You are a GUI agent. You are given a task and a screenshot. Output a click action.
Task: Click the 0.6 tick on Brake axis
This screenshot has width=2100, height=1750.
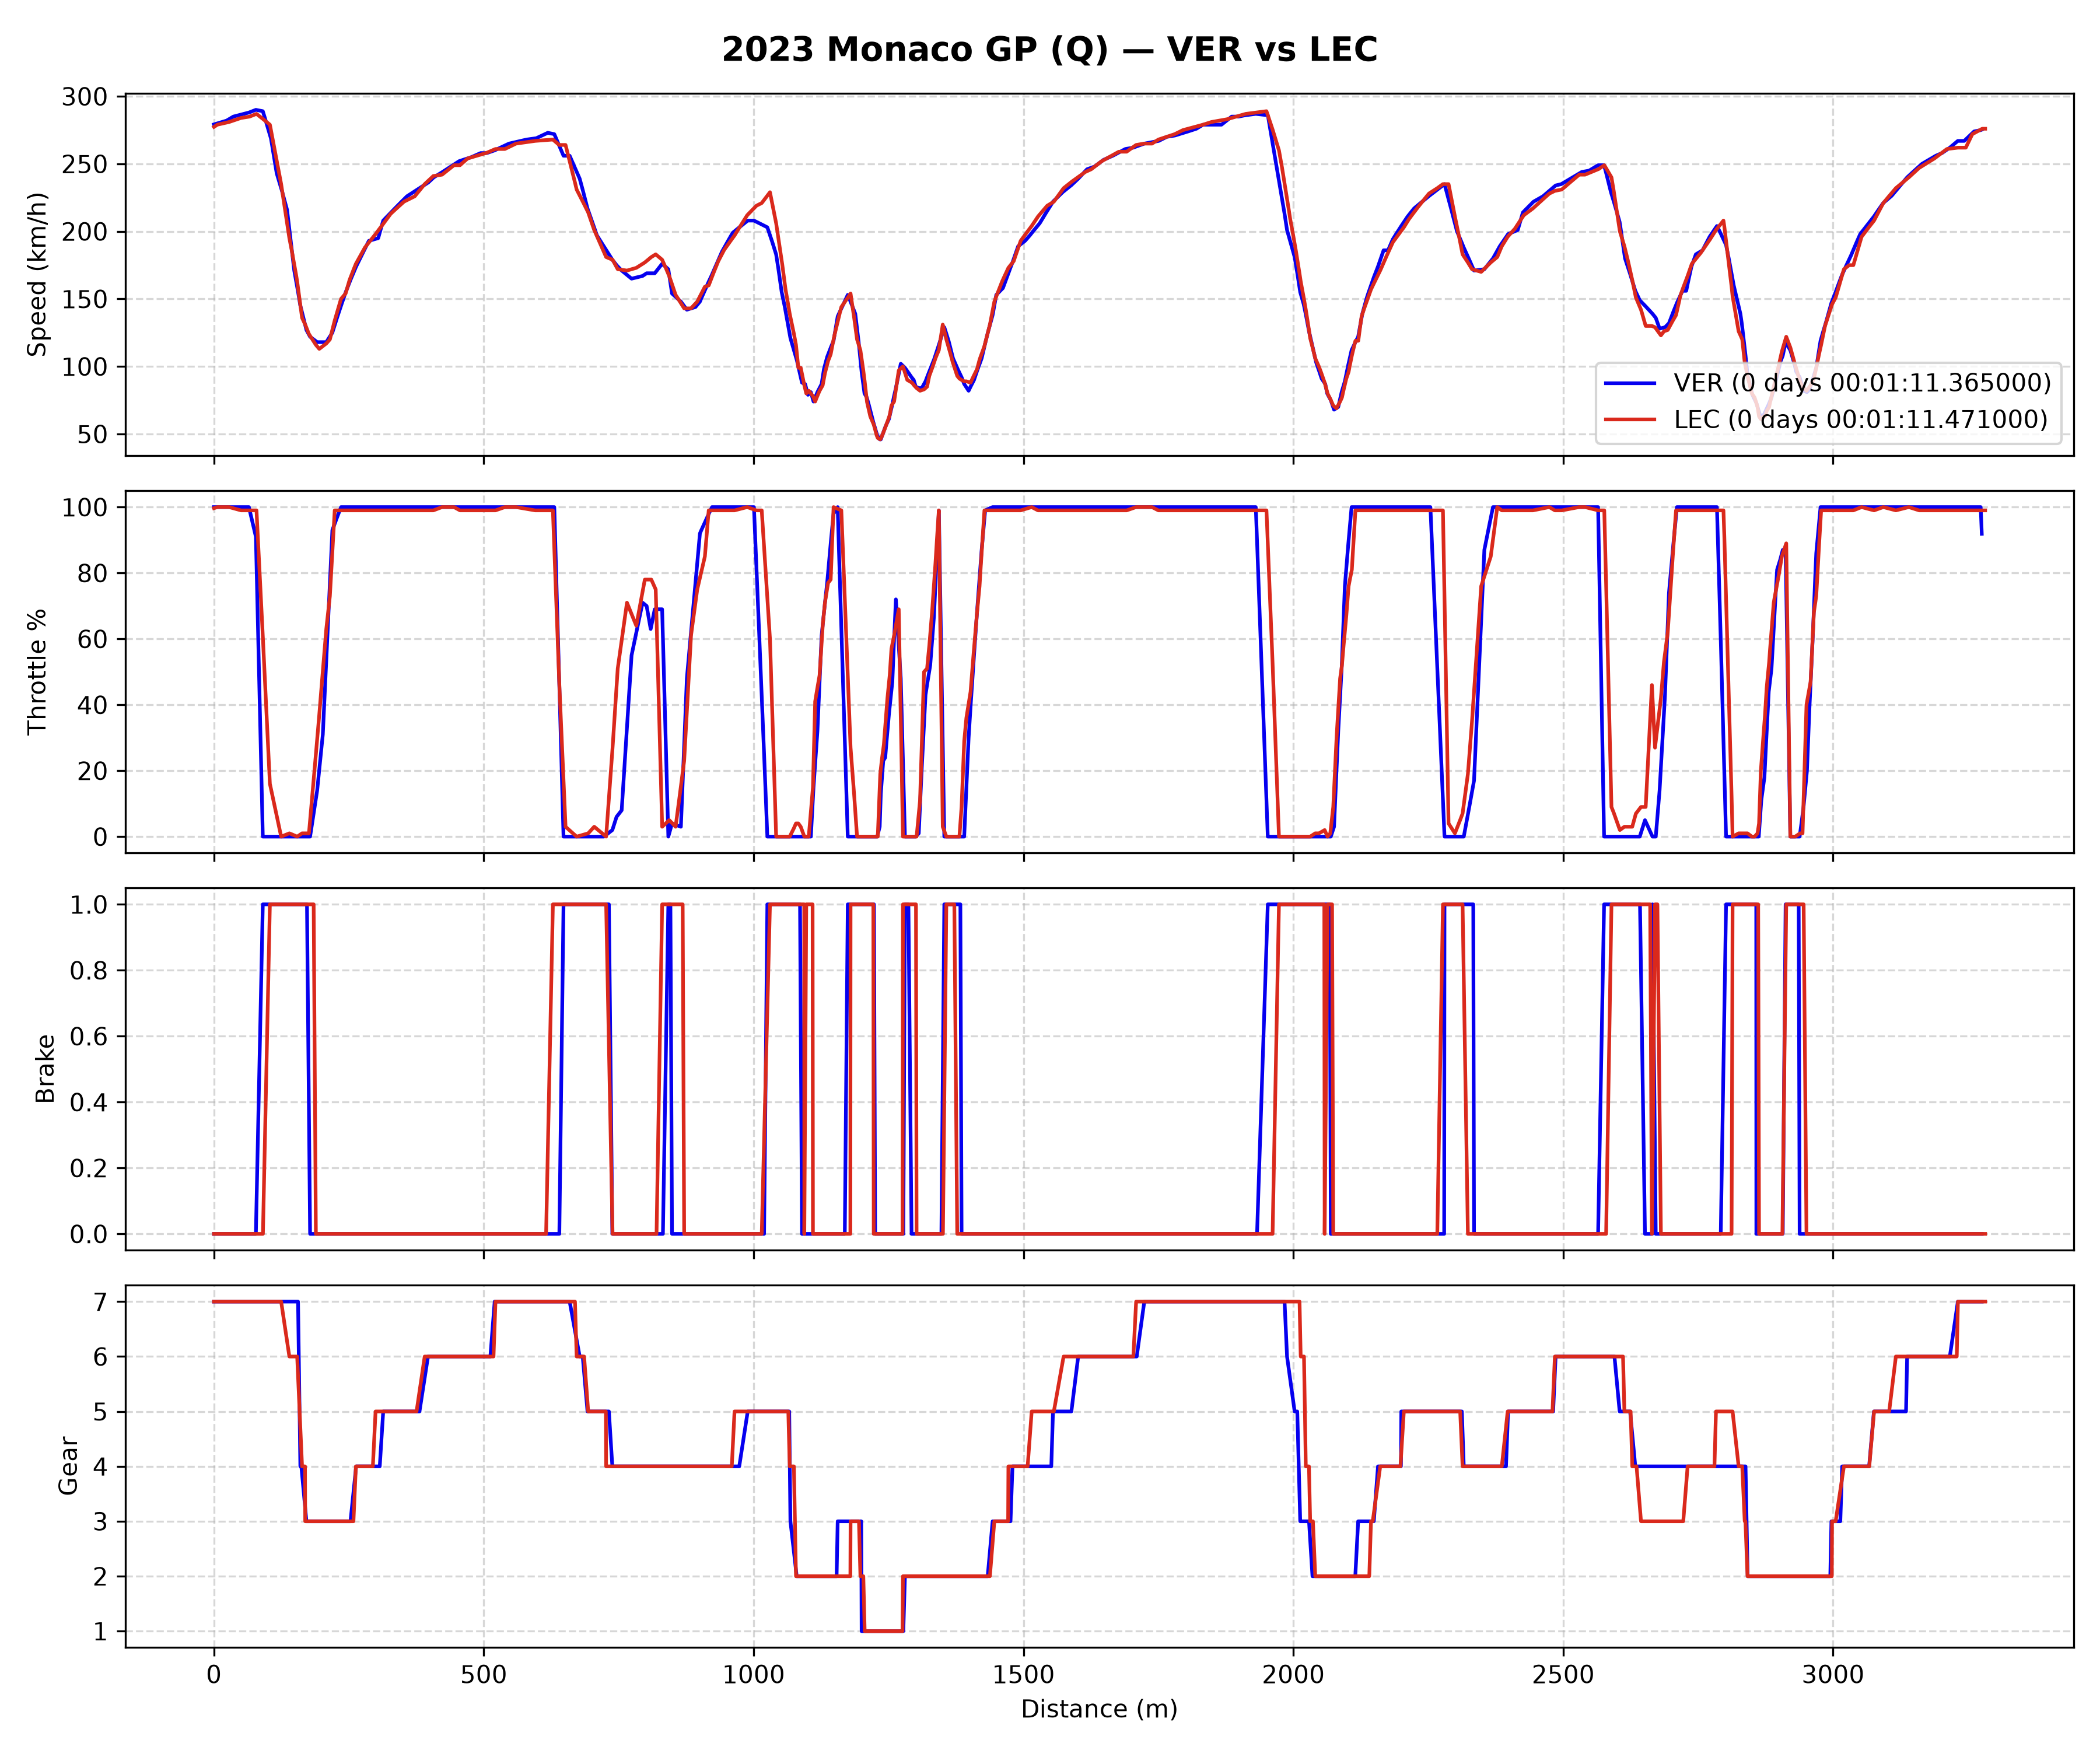click(x=89, y=1037)
